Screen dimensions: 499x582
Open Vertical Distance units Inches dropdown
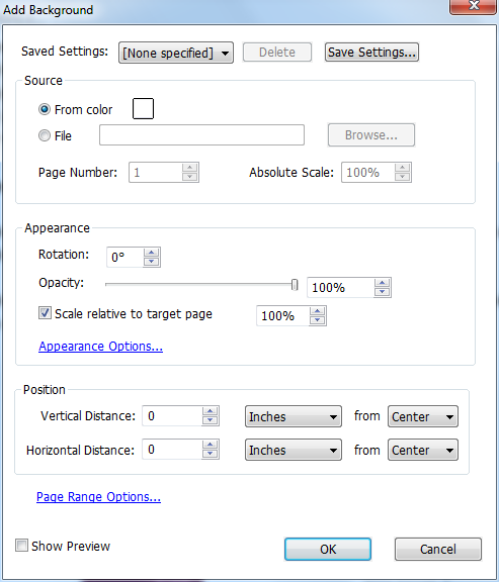coord(293,416)
